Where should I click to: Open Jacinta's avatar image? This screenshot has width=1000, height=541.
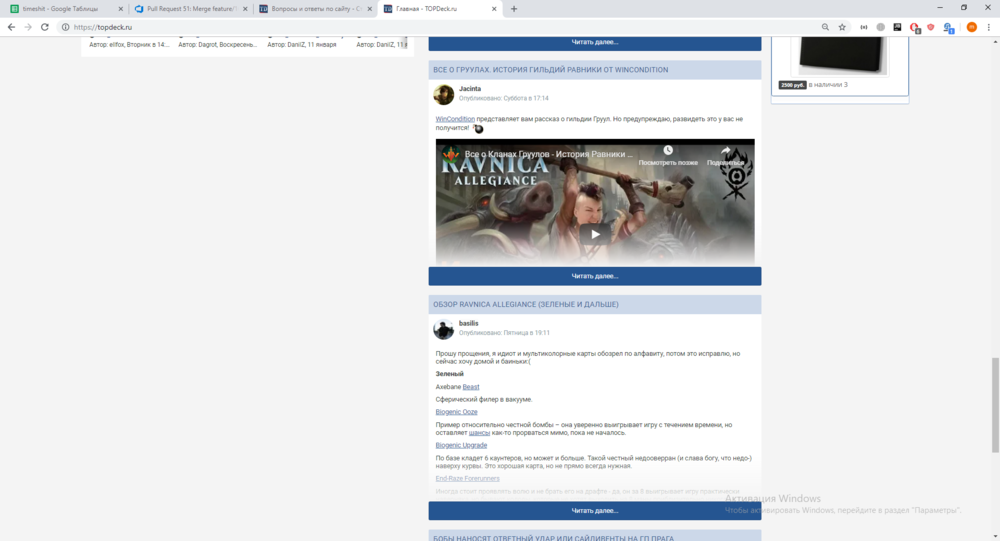pos(443,94)
